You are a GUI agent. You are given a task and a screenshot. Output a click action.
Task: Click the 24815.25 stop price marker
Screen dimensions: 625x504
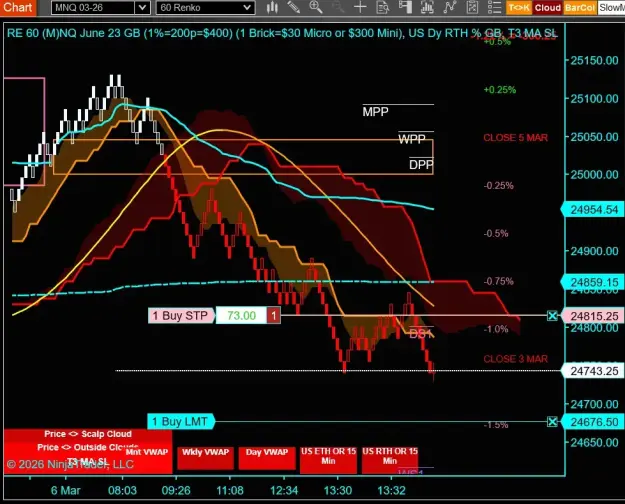(x=594, y=316)
